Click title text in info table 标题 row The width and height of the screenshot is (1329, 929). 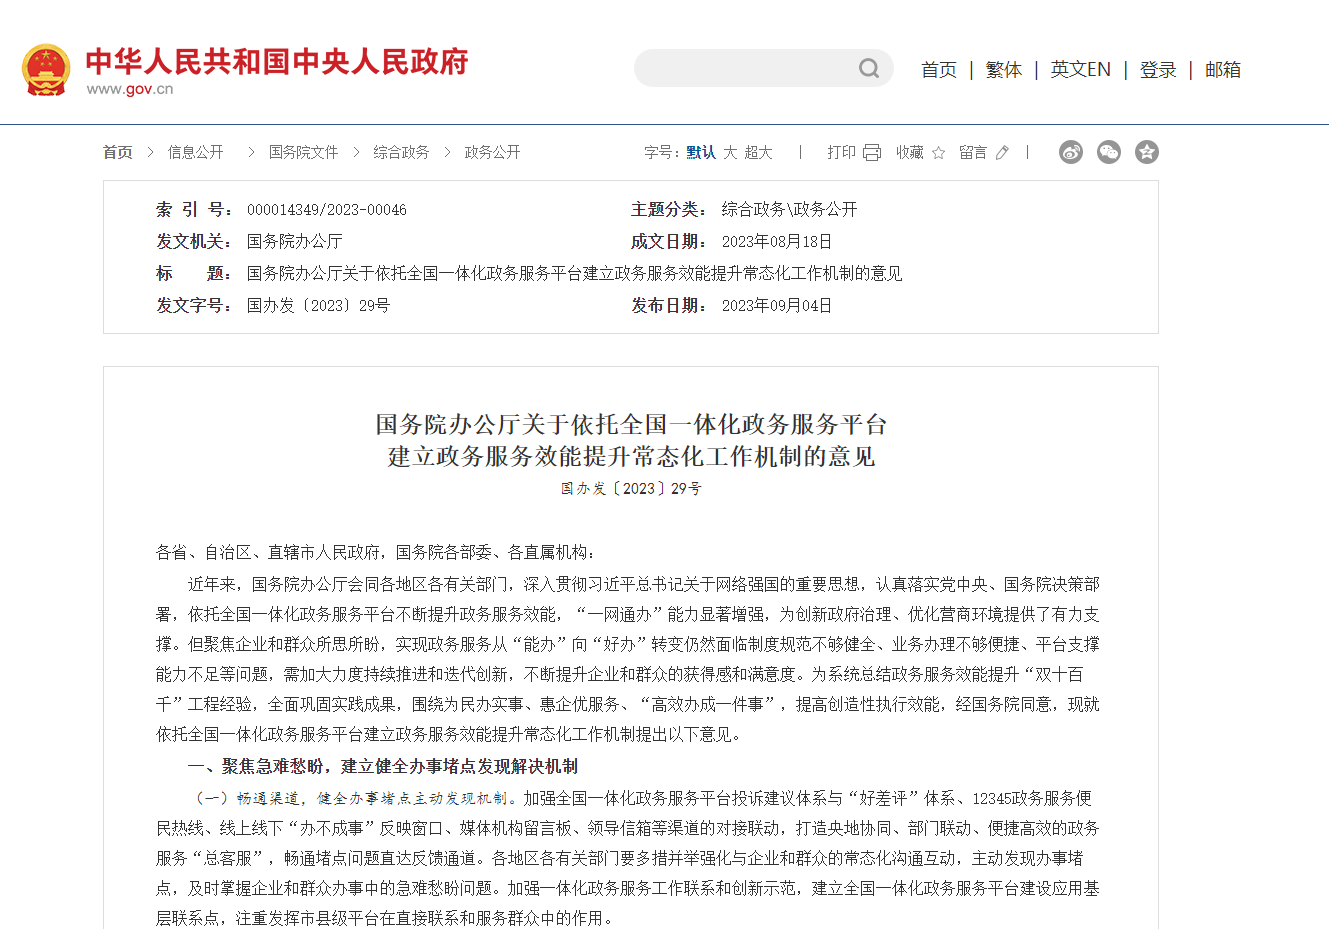[575, 274]
